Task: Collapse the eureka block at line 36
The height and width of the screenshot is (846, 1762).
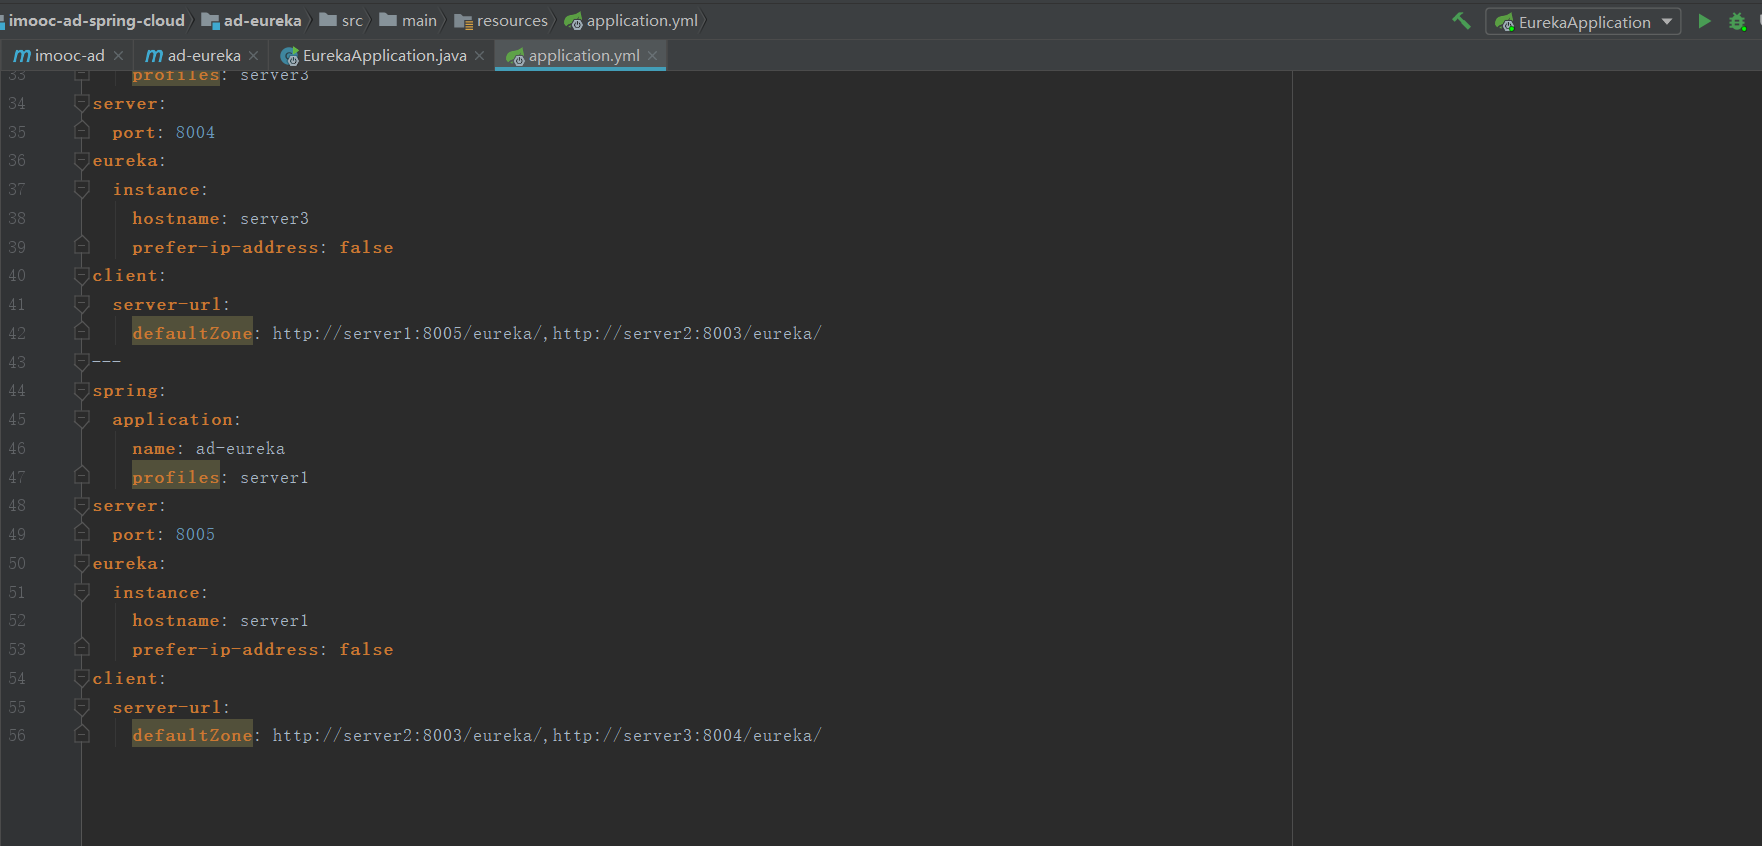Action: (x=82, y=161)
